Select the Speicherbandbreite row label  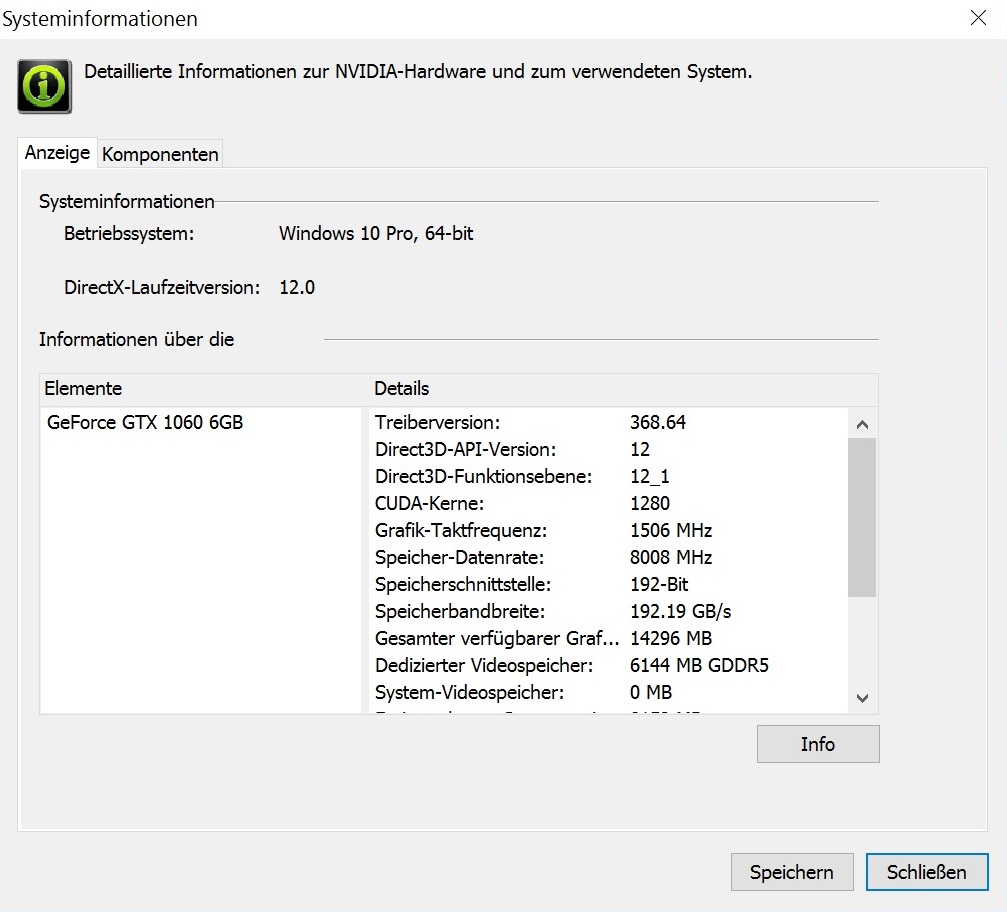tap(460, 611)
